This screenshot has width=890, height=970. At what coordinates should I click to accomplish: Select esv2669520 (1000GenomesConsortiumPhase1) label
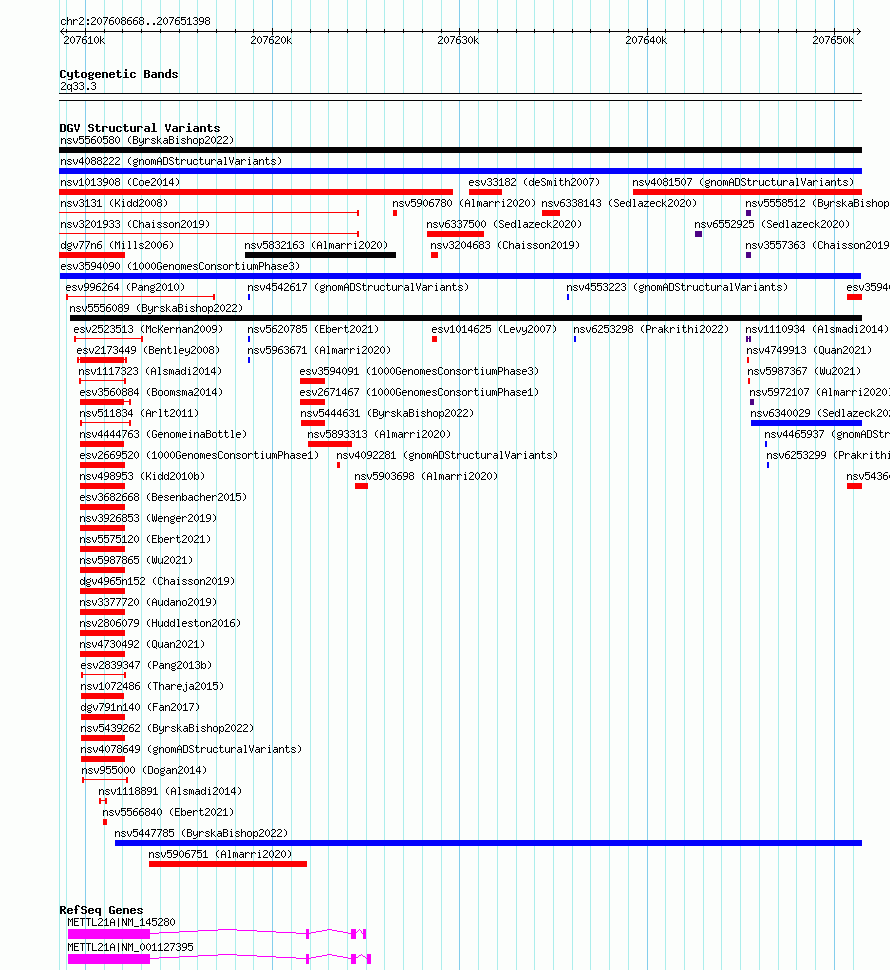pos(199,456)
